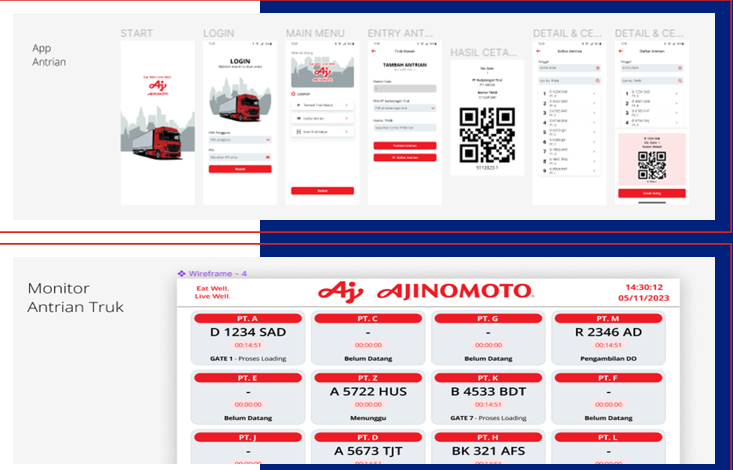
Task: Click the Ajinomoto banner image in Main Menu
Action: pos(322,72)
